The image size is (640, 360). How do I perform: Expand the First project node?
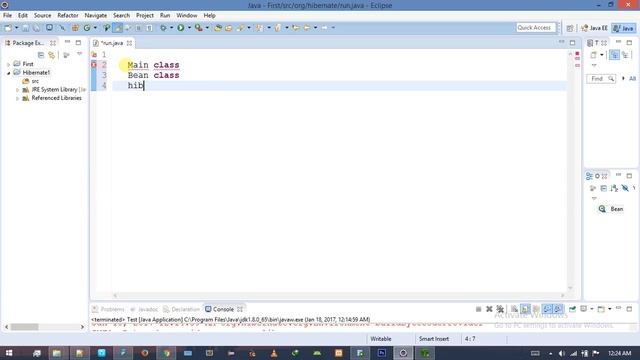[x=9, y=64]
